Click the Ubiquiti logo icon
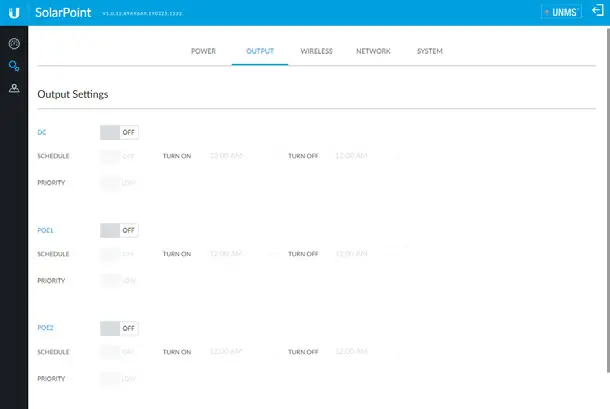This screenshot has width=610, height=409. click(14, 13)
